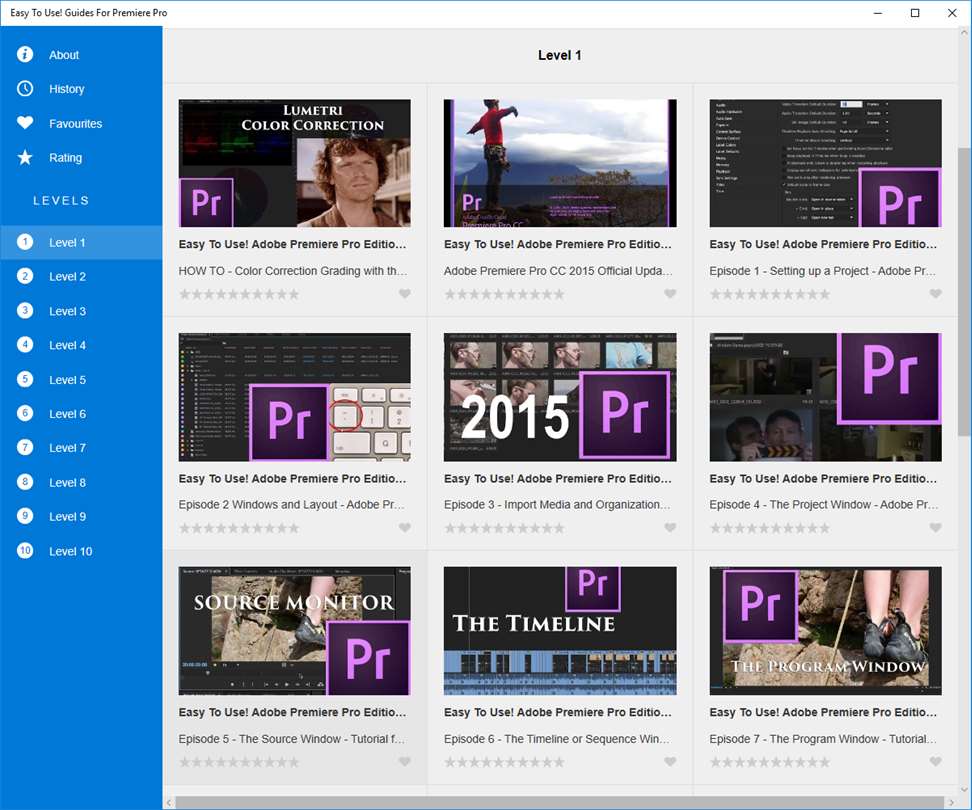This screenshot has height=810, width=972.
Task: Favourite Episode 5 The Source Window
Action: 405,762
